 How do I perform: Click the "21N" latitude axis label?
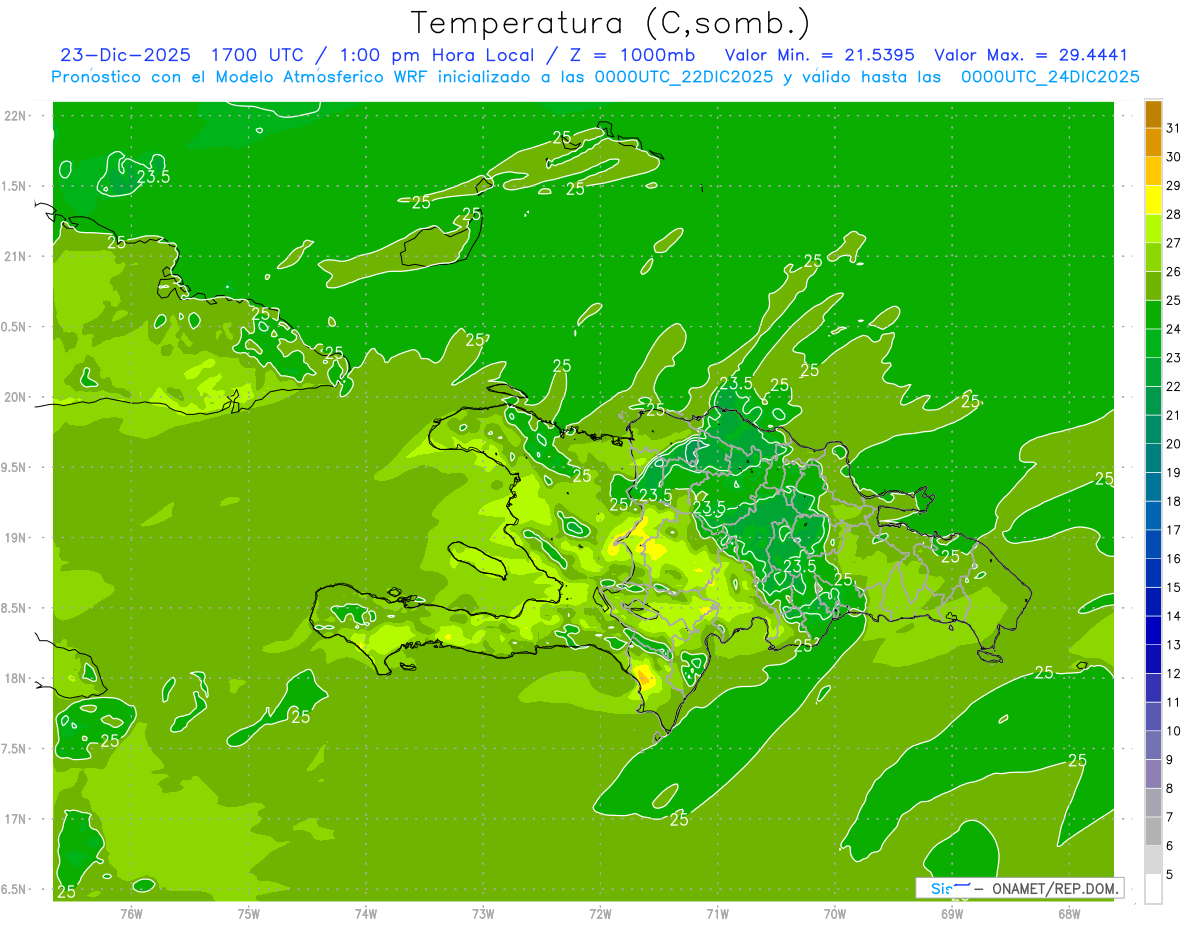(15, 256)
